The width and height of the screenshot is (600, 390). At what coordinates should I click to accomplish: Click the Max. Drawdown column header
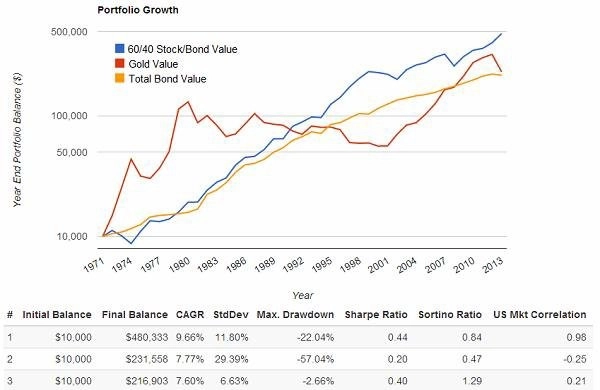295,315
